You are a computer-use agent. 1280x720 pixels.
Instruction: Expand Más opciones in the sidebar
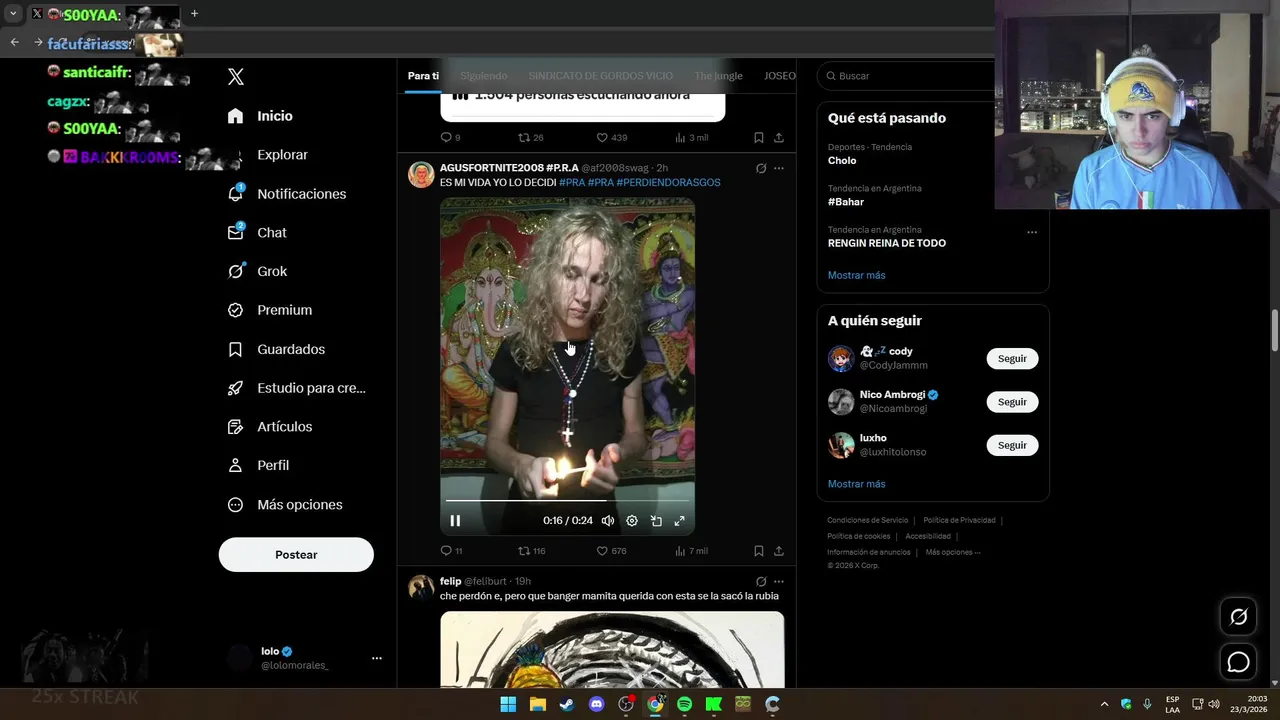(x=284, y=505)
